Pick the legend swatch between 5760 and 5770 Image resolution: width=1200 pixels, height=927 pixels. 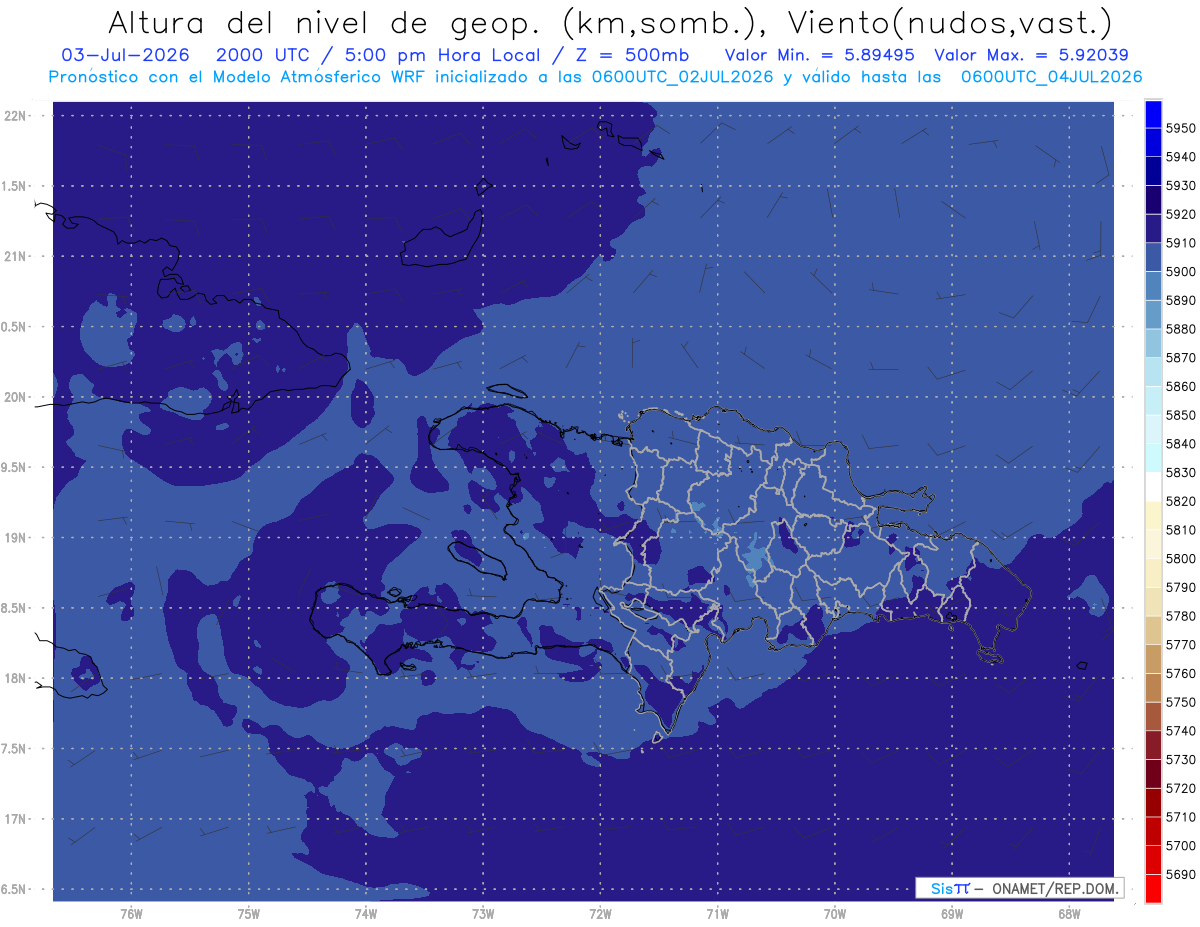(x=1153, y=659)
